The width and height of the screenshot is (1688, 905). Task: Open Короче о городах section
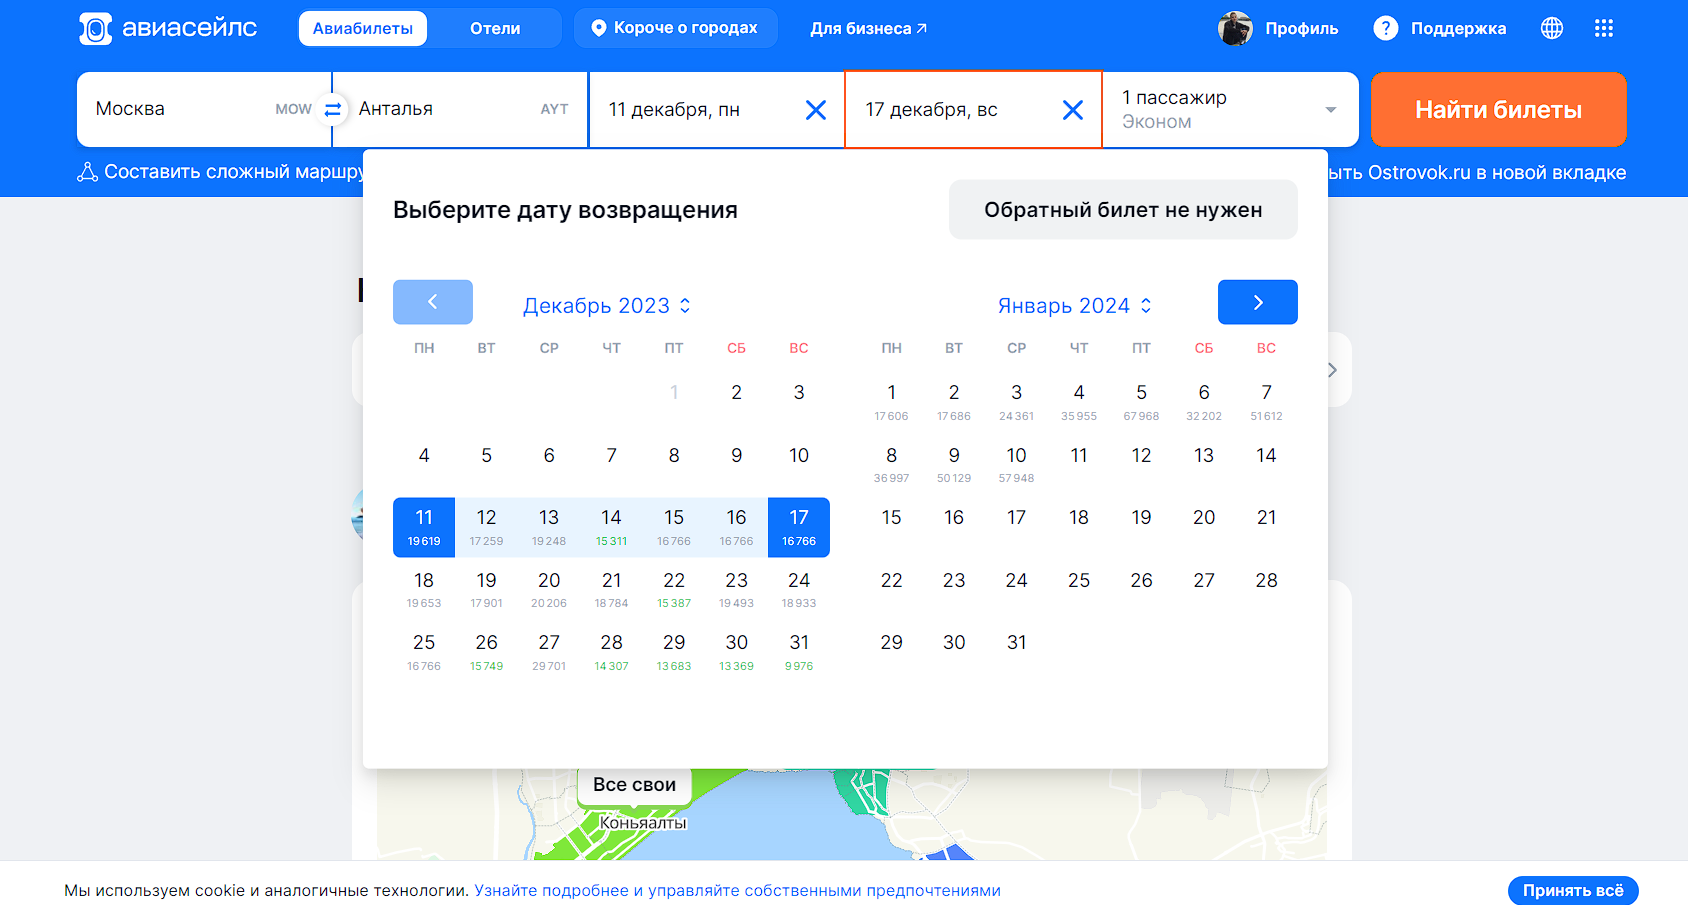tap(675, 28)
